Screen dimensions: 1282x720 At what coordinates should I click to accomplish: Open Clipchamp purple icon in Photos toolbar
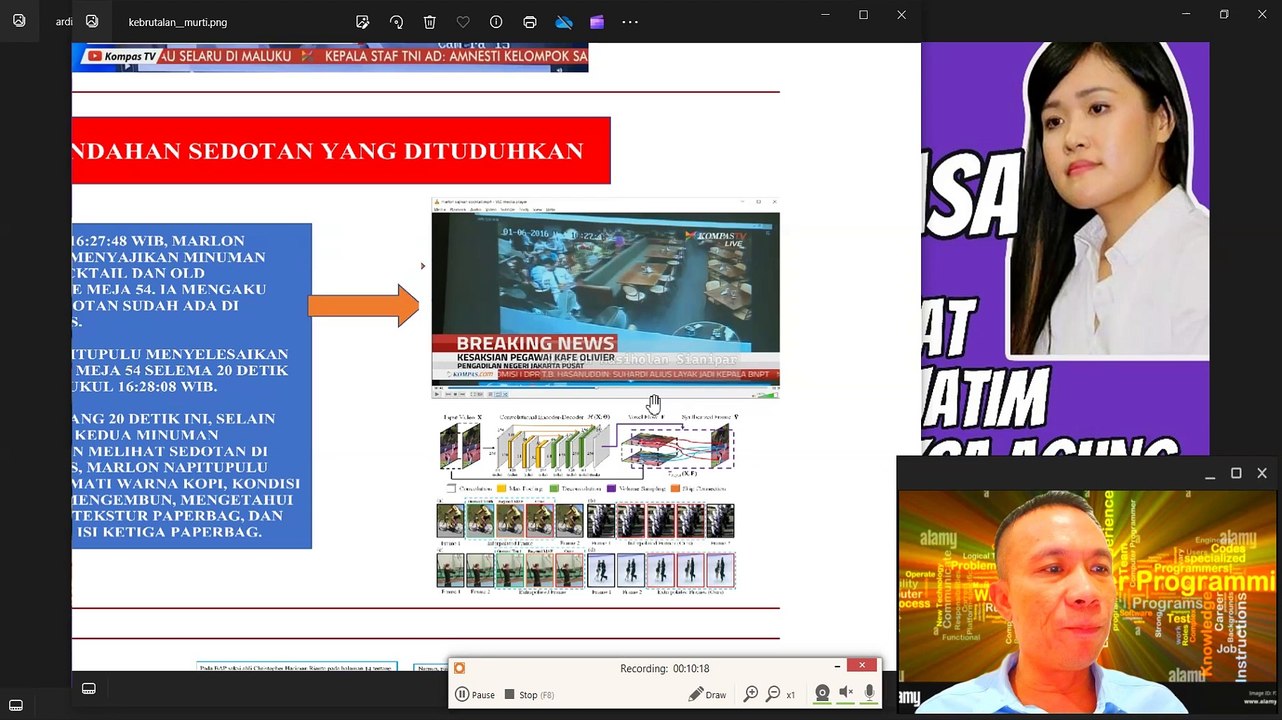[597, 22]
